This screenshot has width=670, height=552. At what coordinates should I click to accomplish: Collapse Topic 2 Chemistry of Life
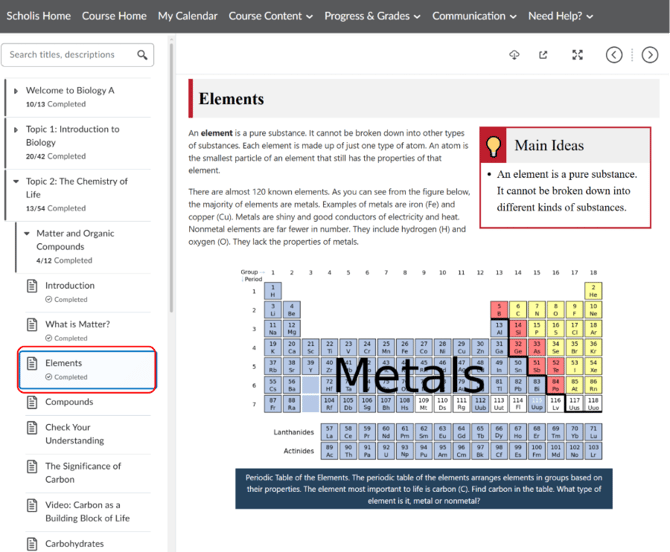tap(16, 182)
